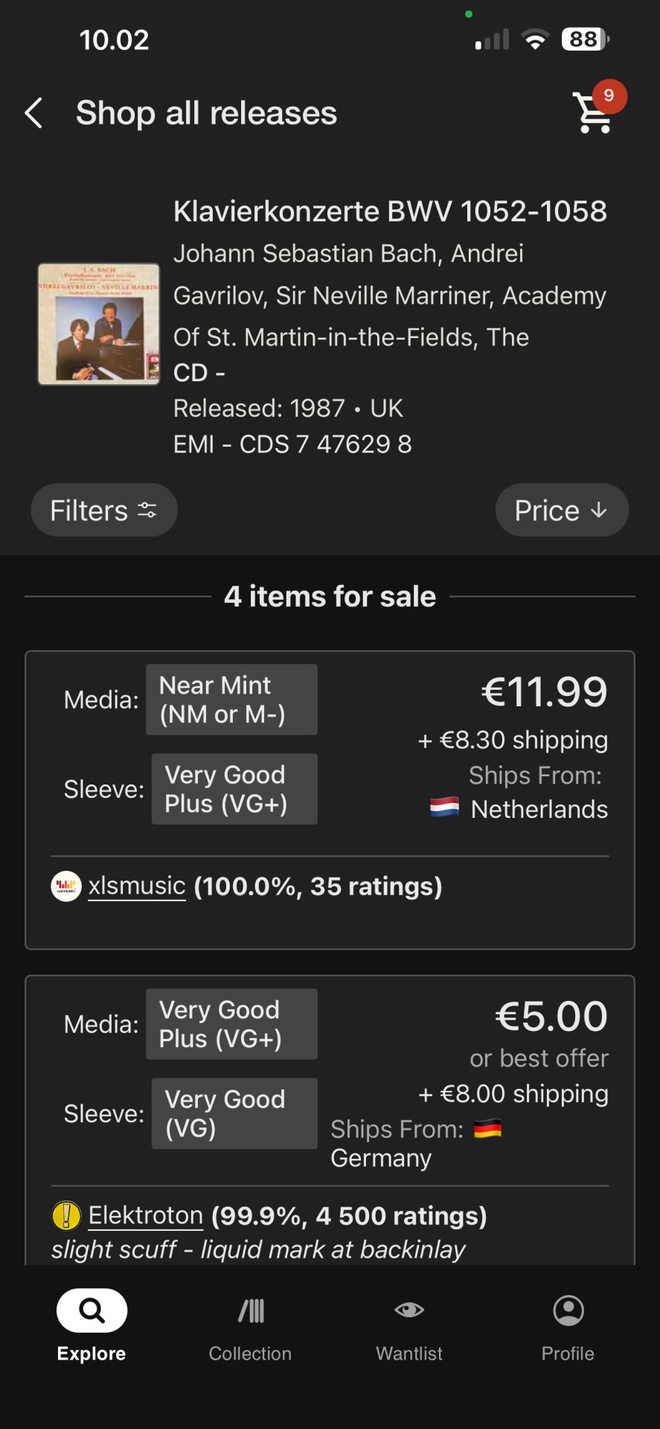
Task: Tap the Germany flag icon
Action: (487, 1129)
